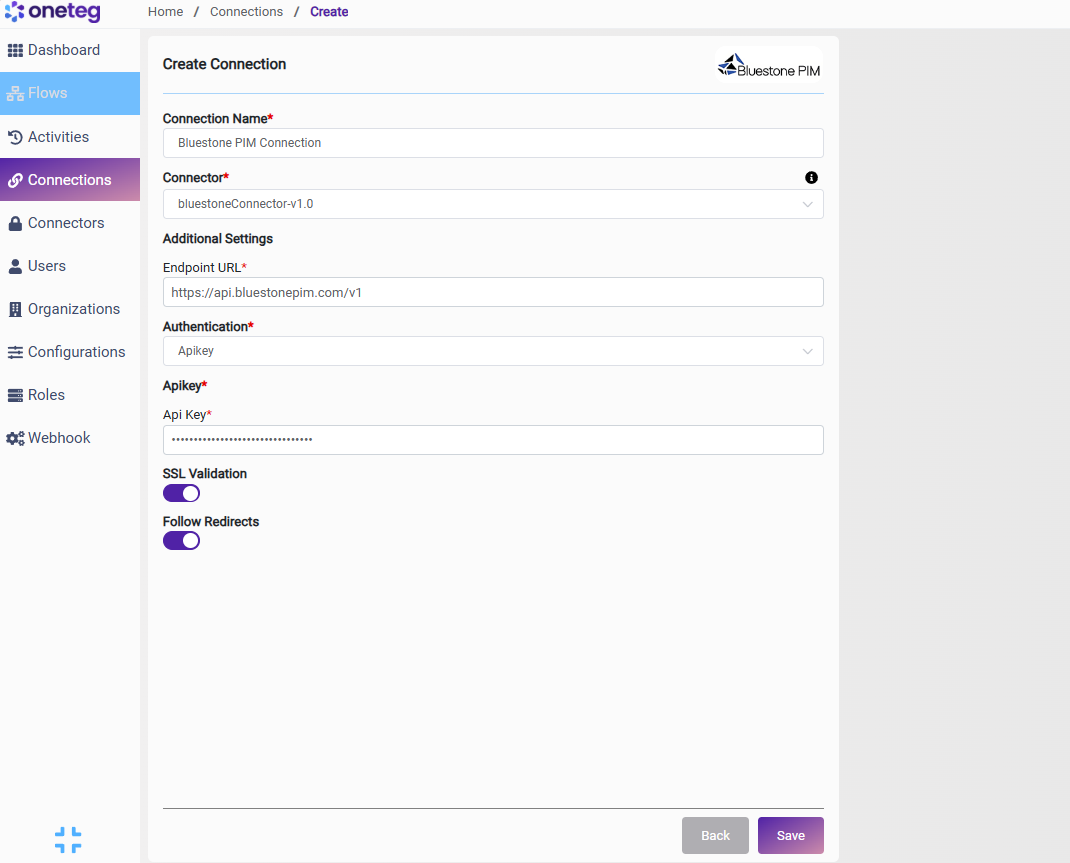1070x863 pixels.
Task: Click the SSL Validation label
Action: point(205,473)
